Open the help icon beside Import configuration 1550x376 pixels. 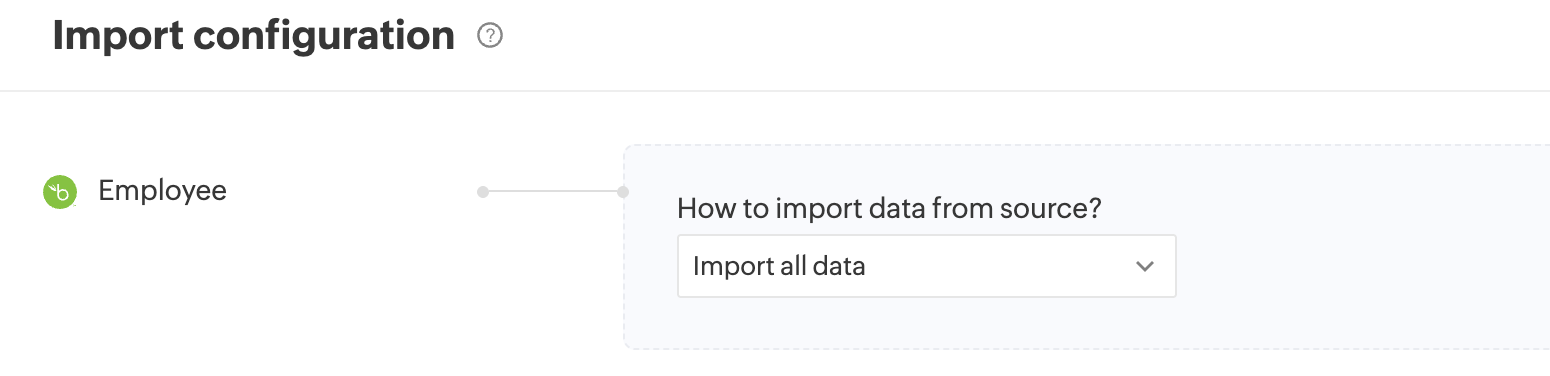coord(490,37)
